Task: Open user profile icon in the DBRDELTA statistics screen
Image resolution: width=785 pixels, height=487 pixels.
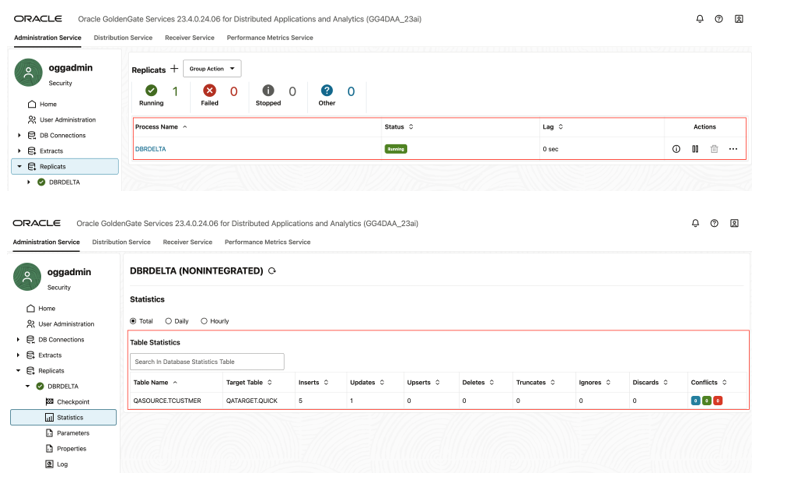Action: click(x=734, y=223)
